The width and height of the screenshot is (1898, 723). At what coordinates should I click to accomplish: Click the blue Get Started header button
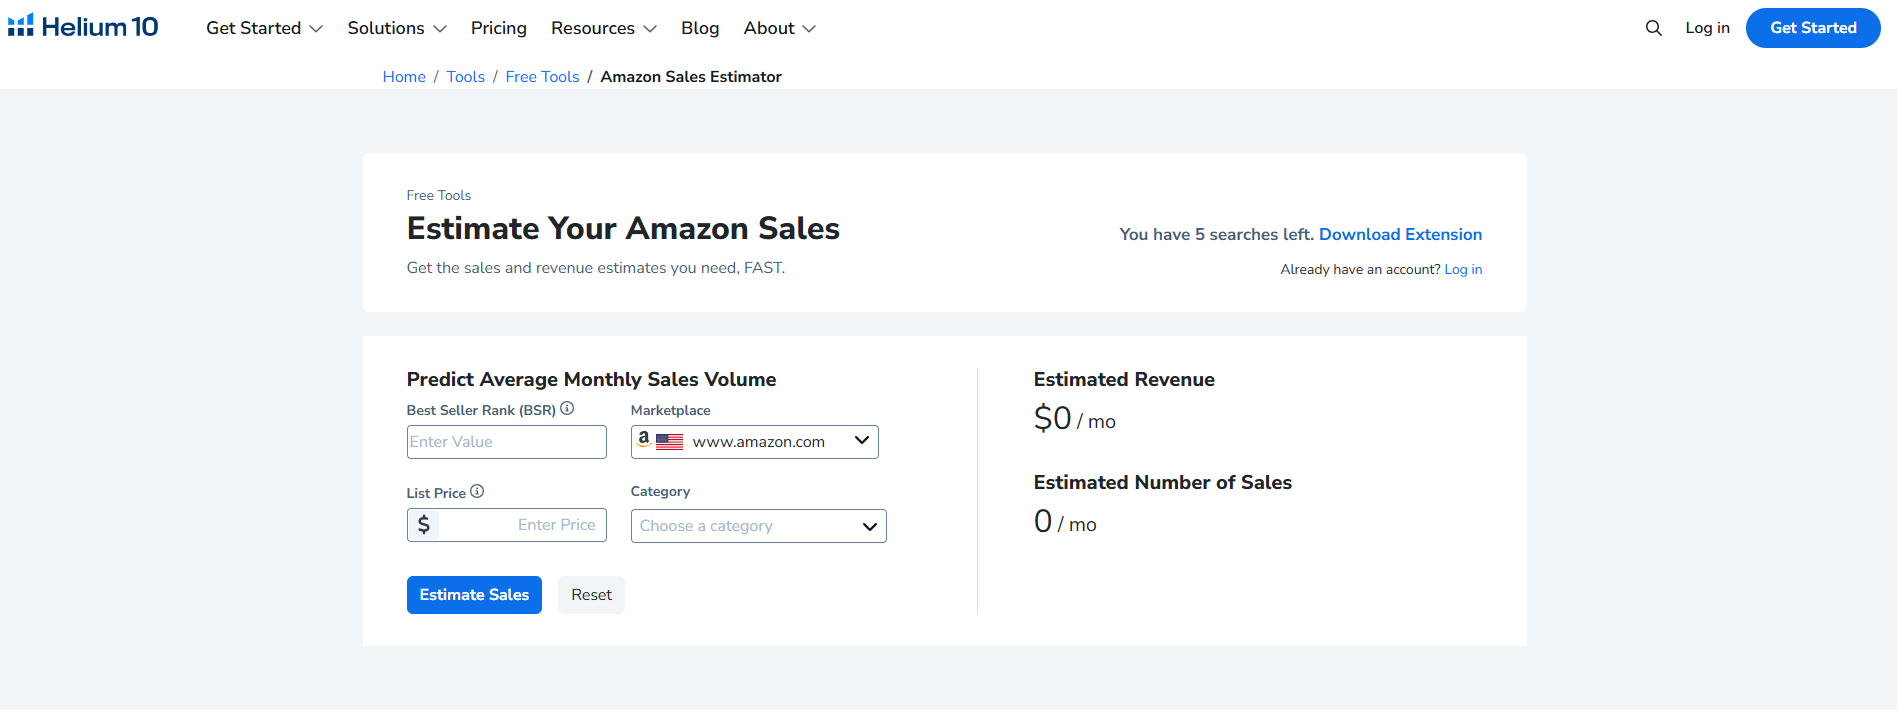1813,28
